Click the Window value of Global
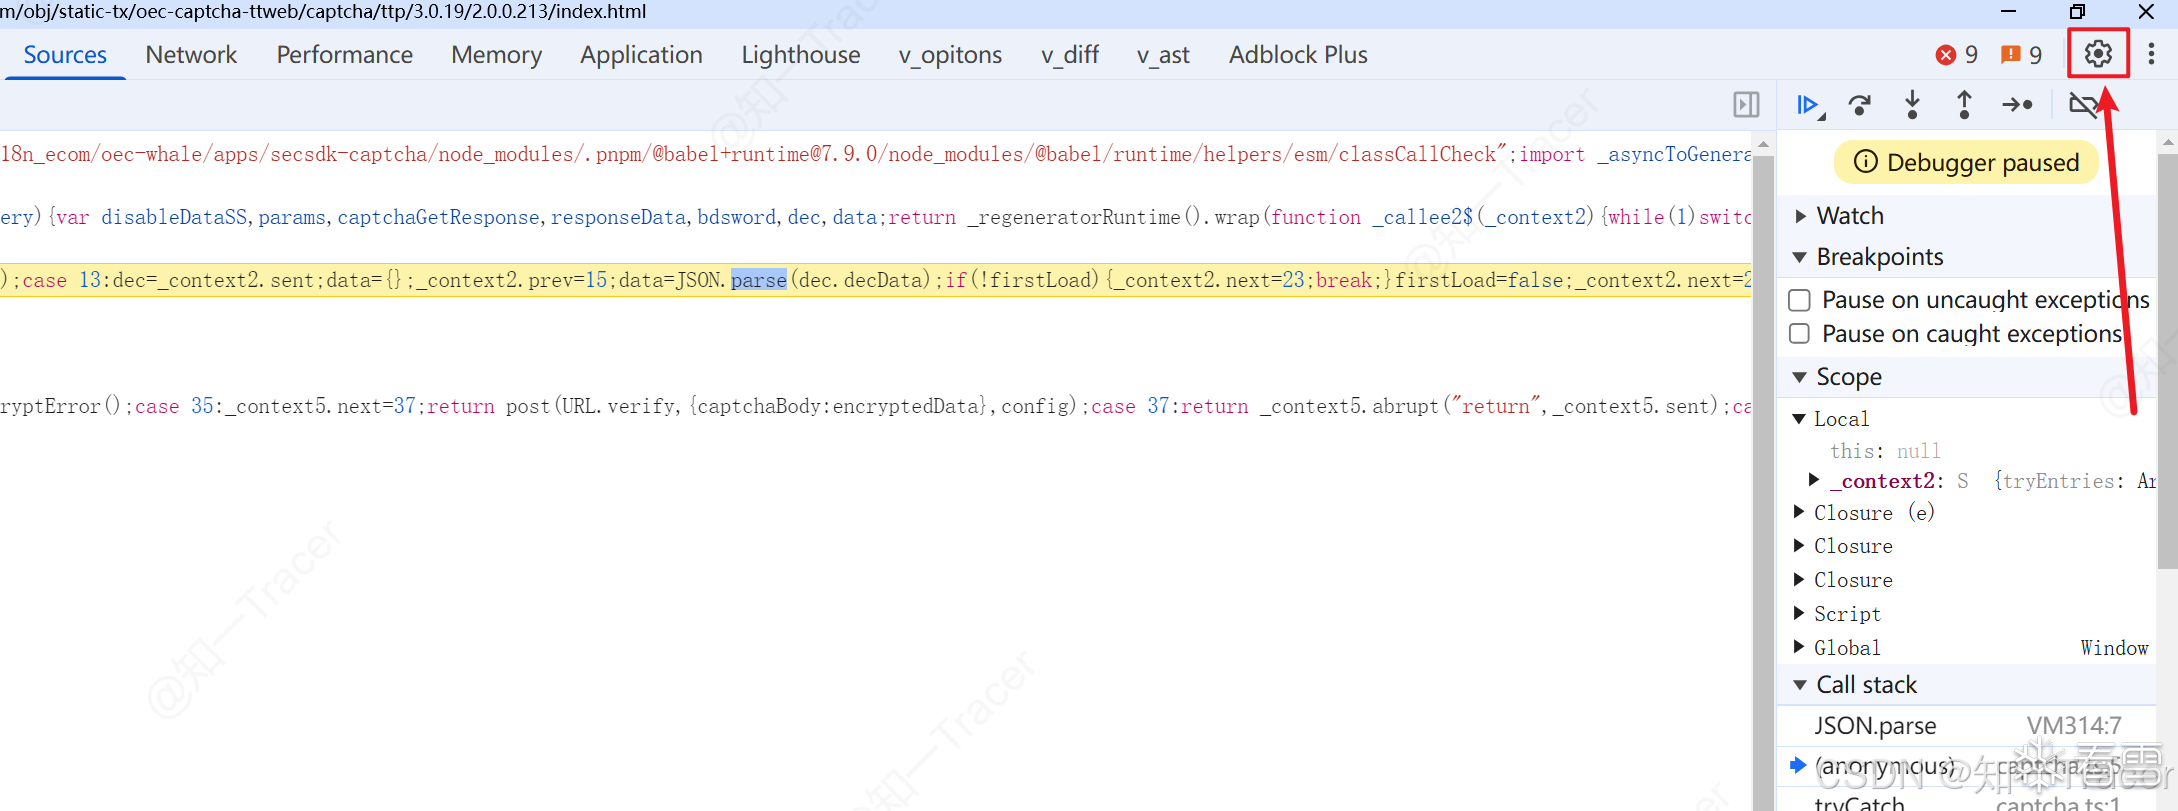Screen dimensions: 2178x811 click(x=2114, y=648)
